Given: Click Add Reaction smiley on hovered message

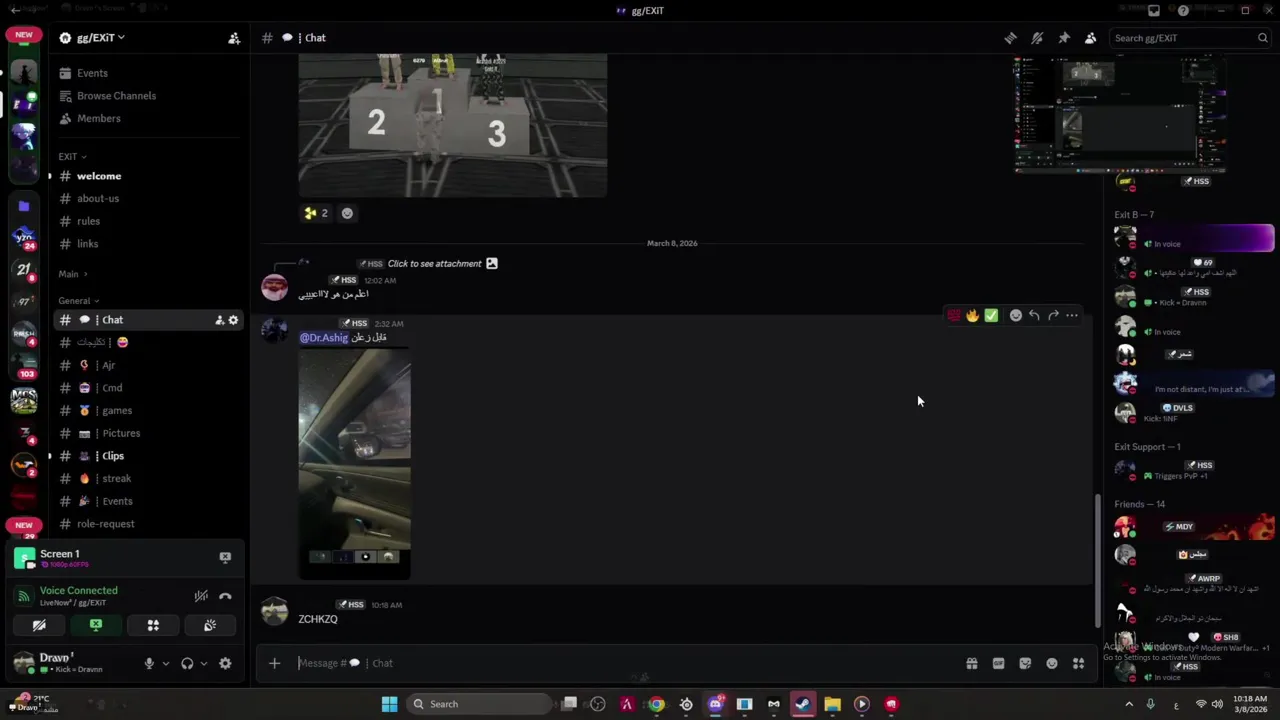Looking at the screenshot, I should pyautogui.click(x=1016, y=316).
